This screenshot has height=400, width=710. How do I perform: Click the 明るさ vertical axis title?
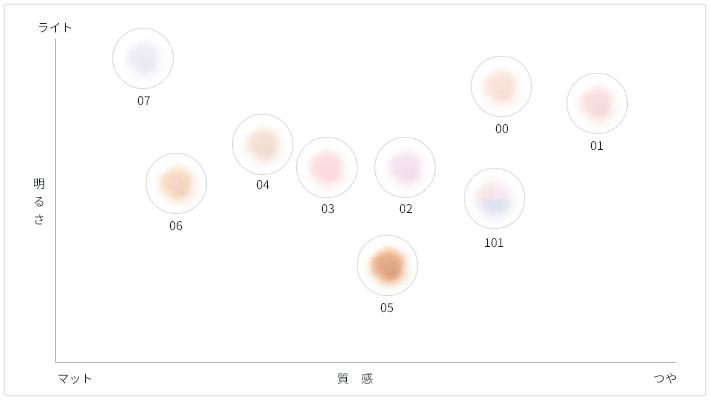[x=39, y=201]
